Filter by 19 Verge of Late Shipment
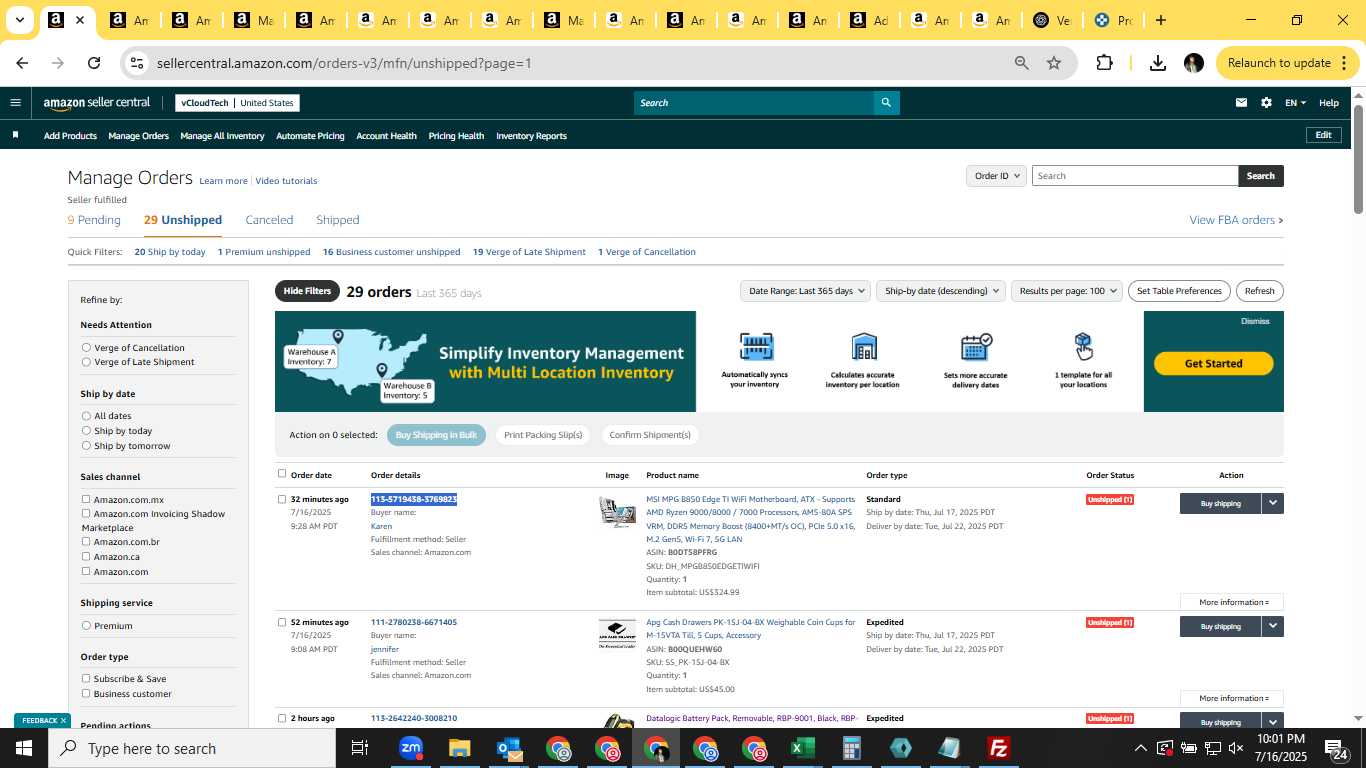 click(529, 252)
